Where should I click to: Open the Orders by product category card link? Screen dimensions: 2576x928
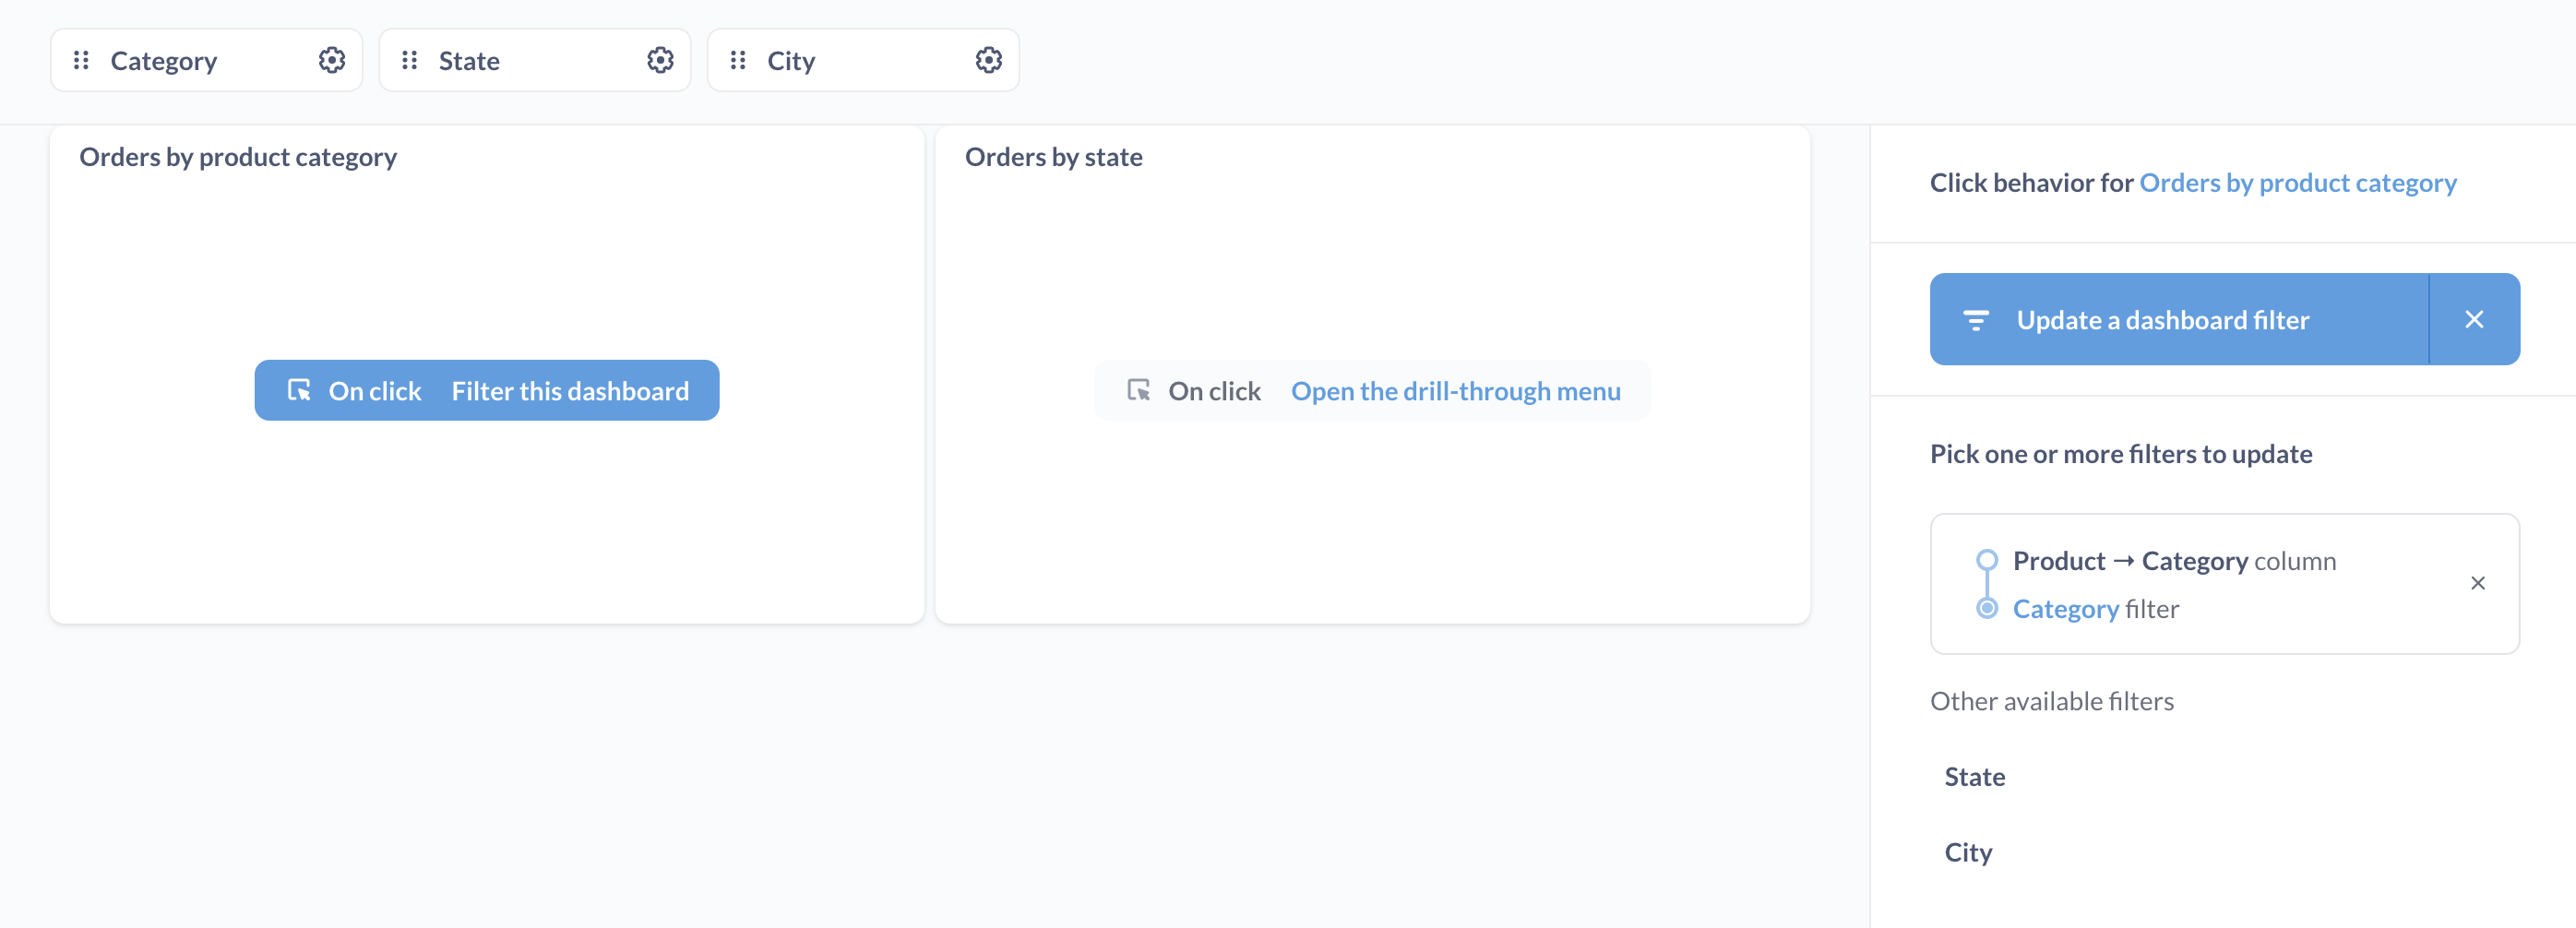tap(2297, 182)
